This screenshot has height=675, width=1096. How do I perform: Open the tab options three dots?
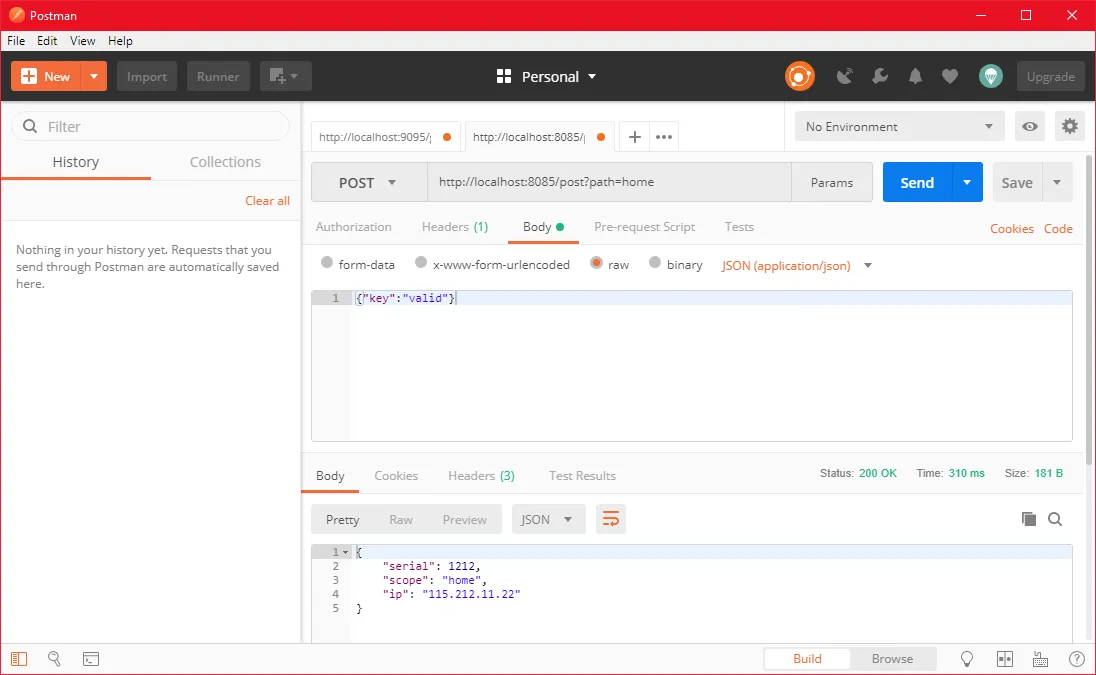pyautogui.click(x=664, y=137)
